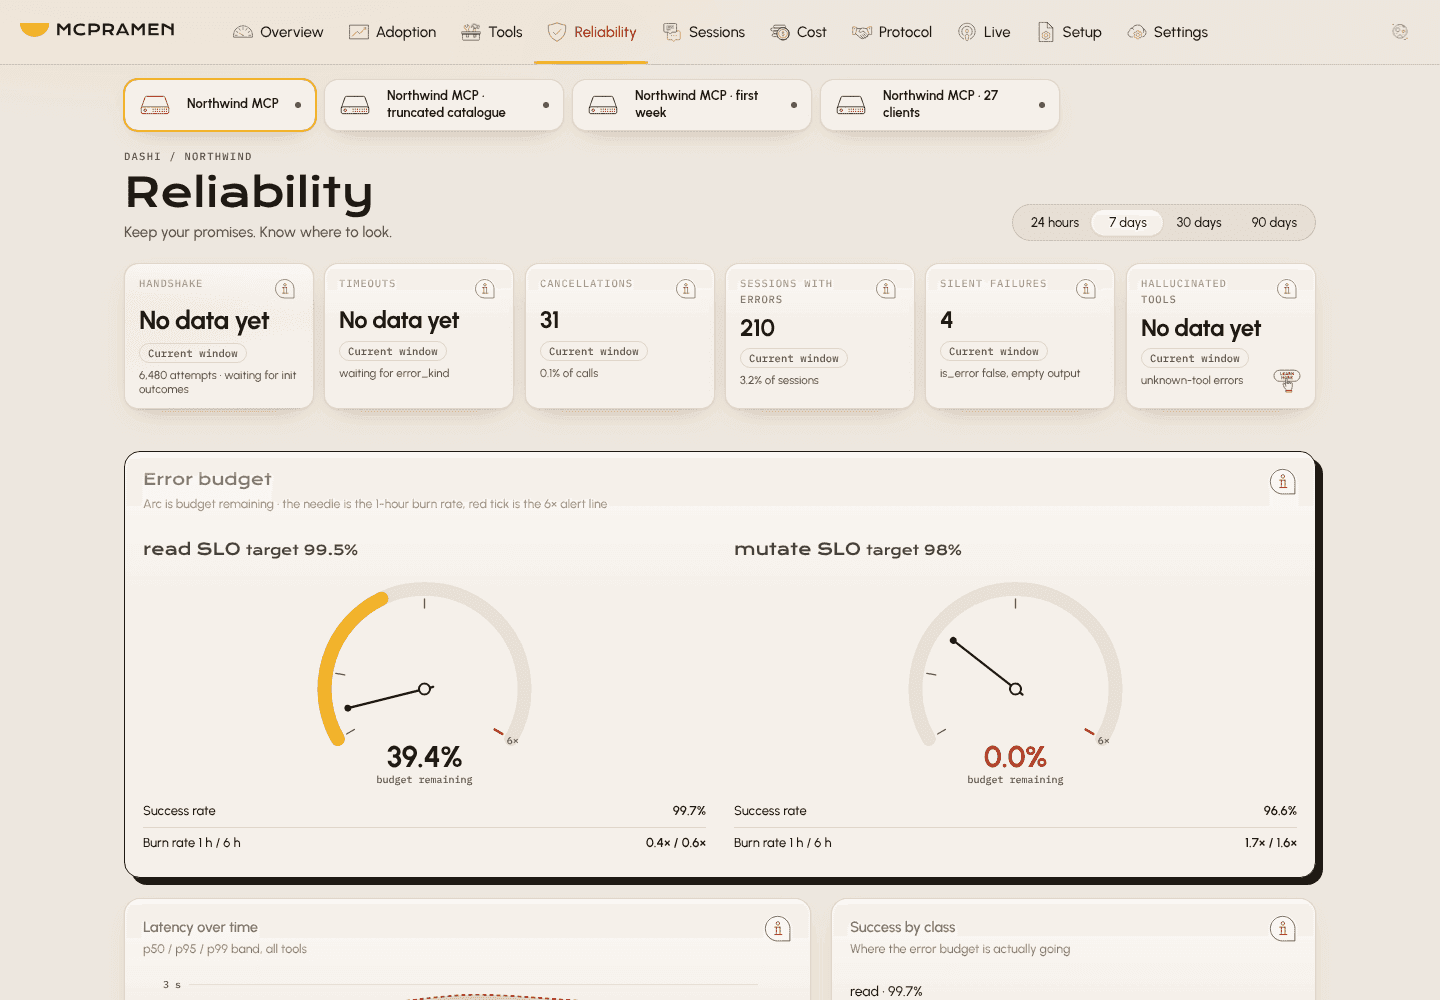This screenshot has height=1000, width=1440.
Task: Click the mutate success rate 96.6% value
Action: [x=1280, y=811]
